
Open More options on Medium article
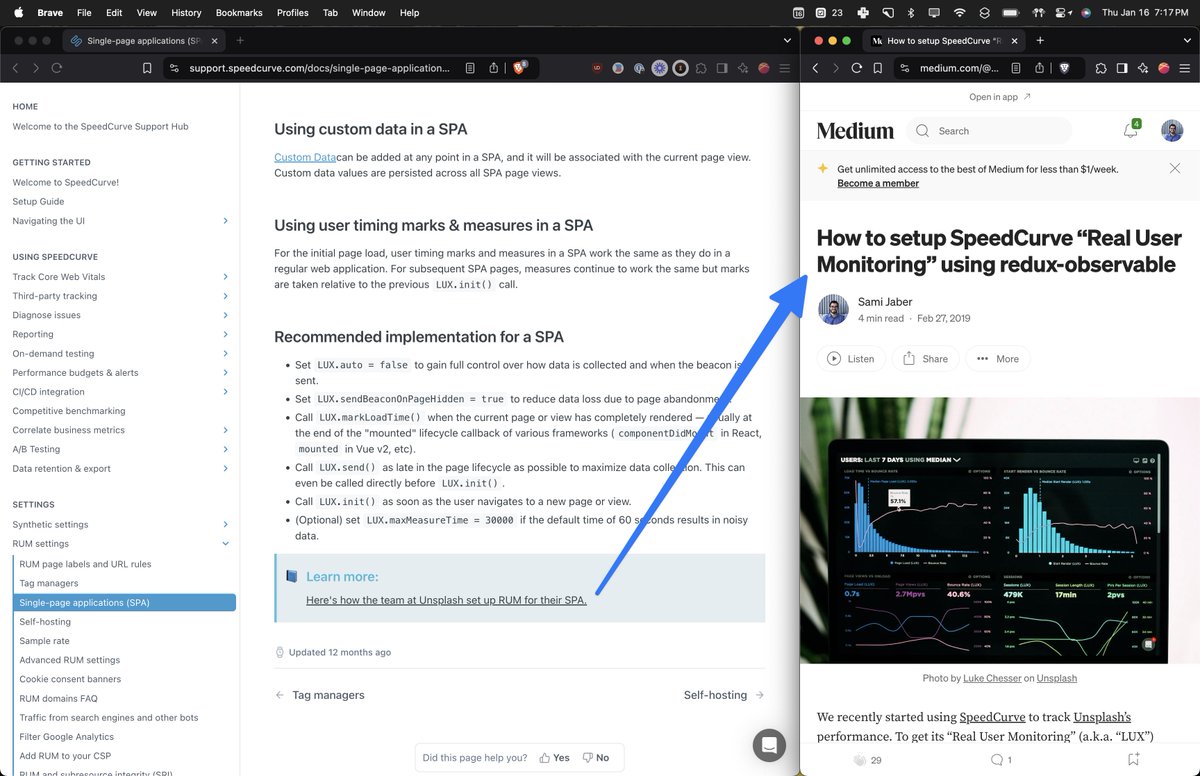997,359
